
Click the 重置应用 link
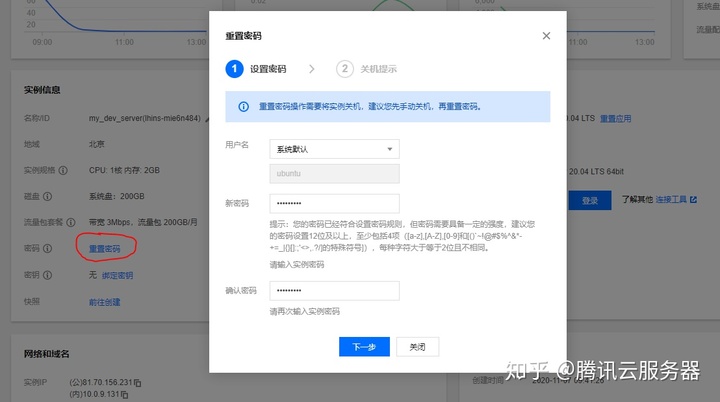pos(615,119)
